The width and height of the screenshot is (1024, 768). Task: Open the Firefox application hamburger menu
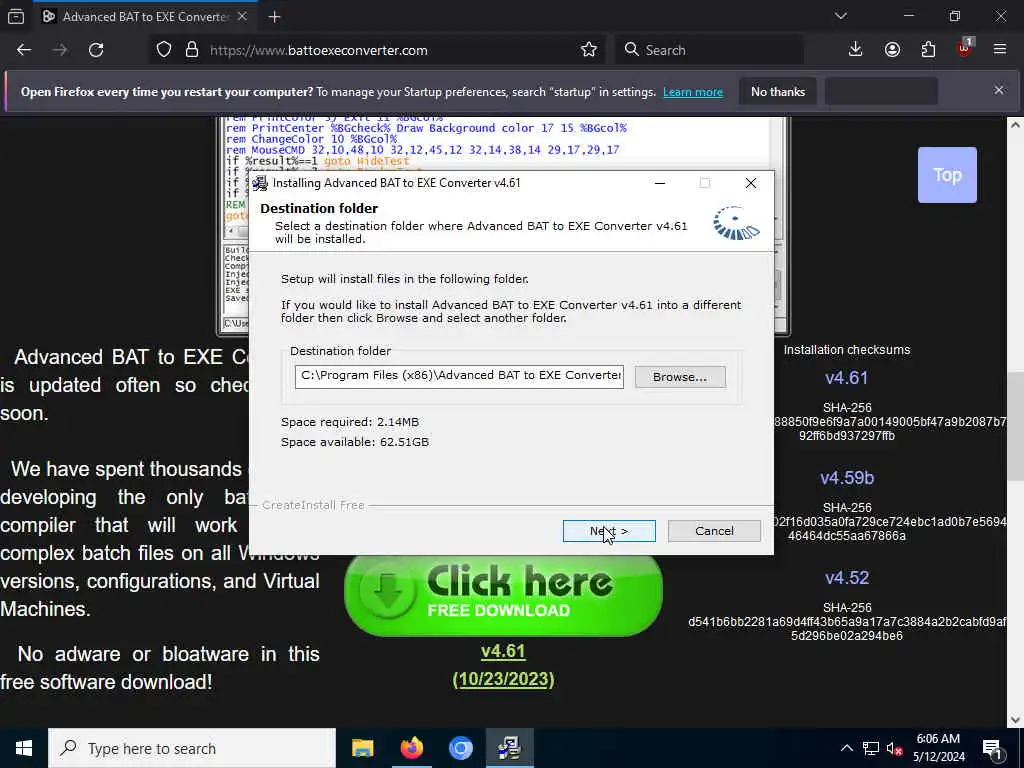click(1000, 50)
